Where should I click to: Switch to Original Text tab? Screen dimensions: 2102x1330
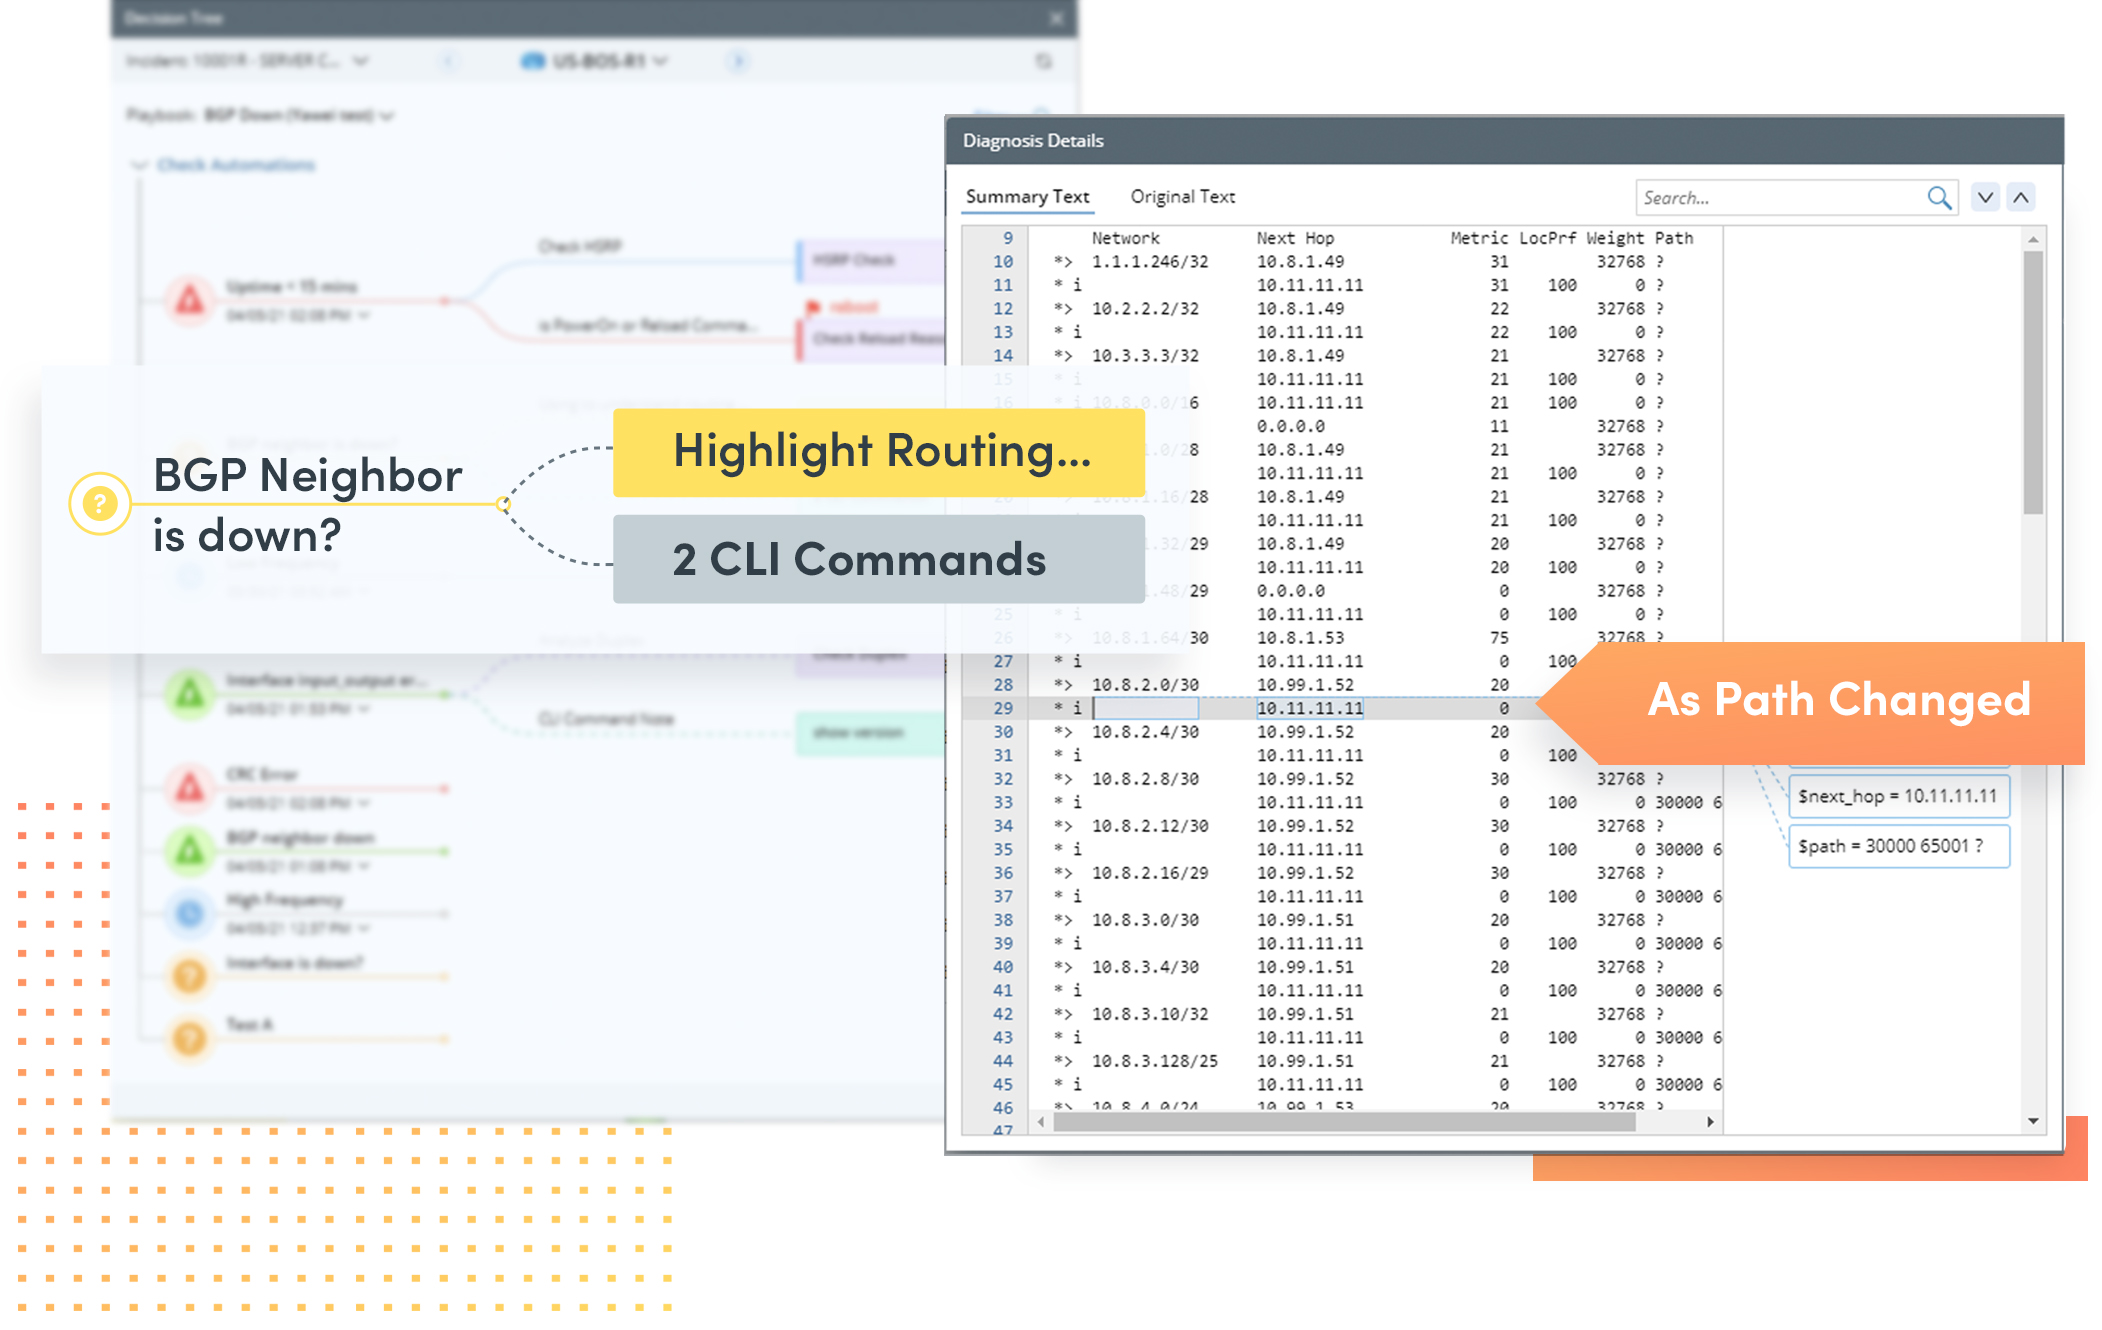coord(1182,197)
